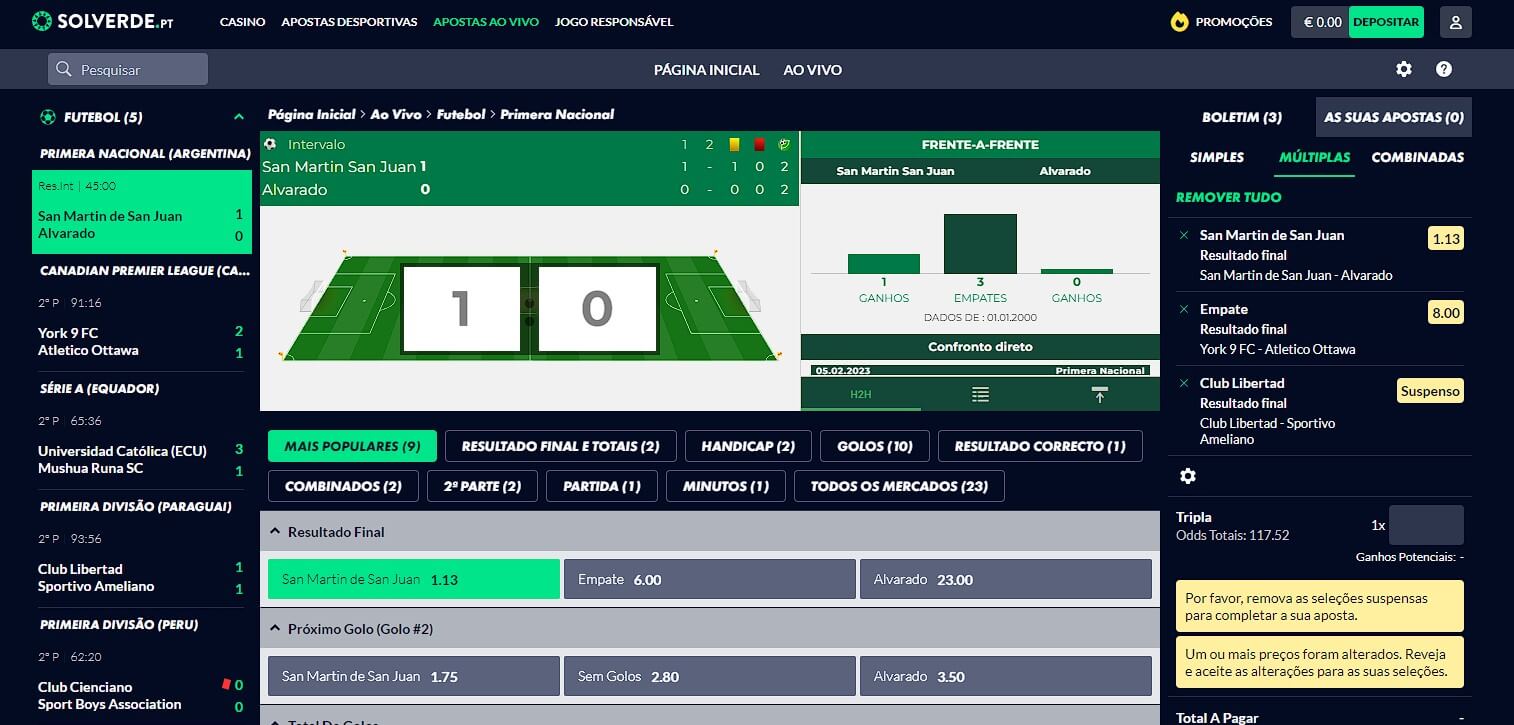Show the standings table icon tab
Viewport: 1514px width, 725px height.
point(980,395)
